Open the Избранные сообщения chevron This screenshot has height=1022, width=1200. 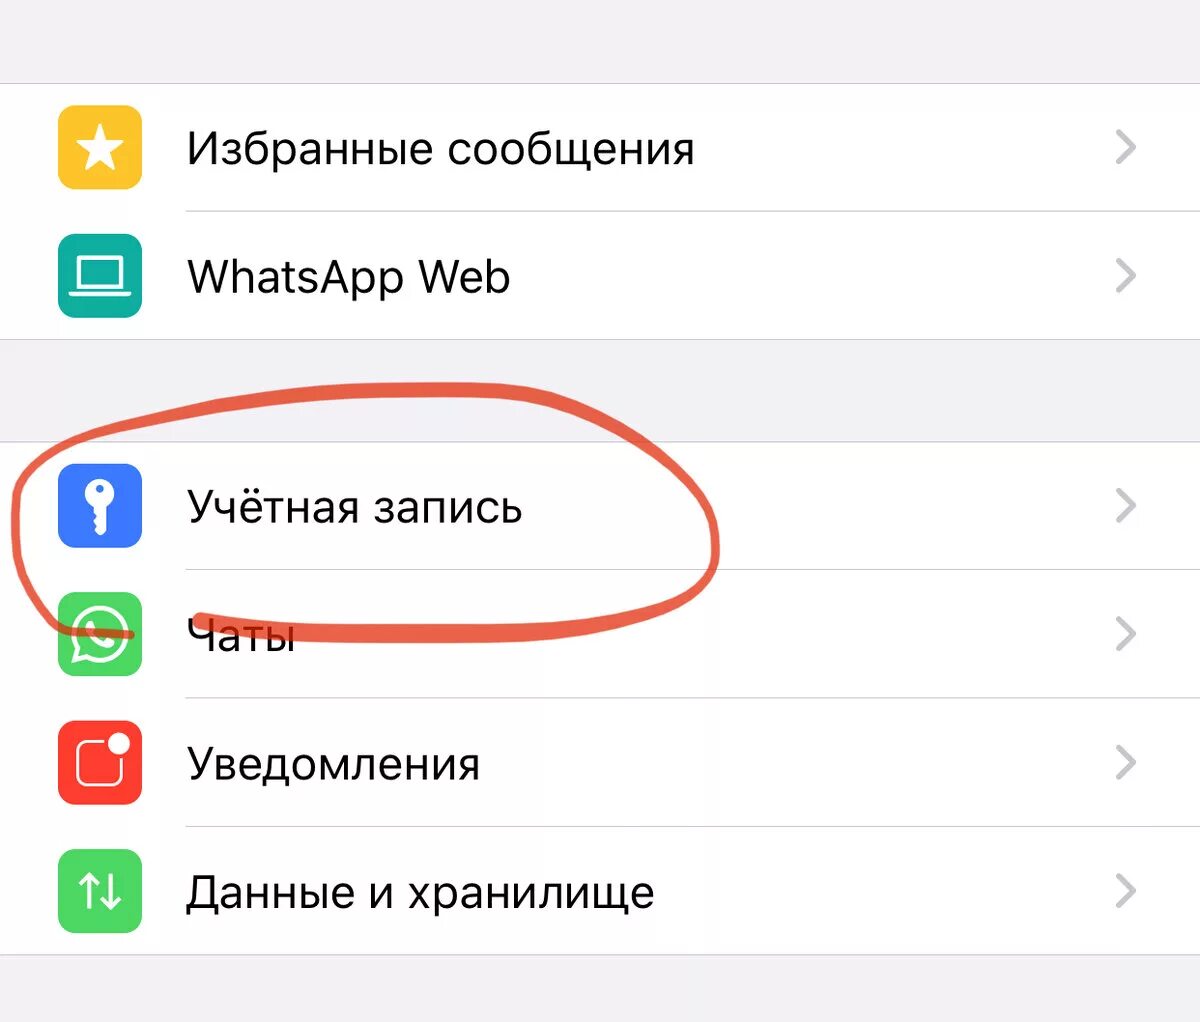click(x=1126, y=148)
